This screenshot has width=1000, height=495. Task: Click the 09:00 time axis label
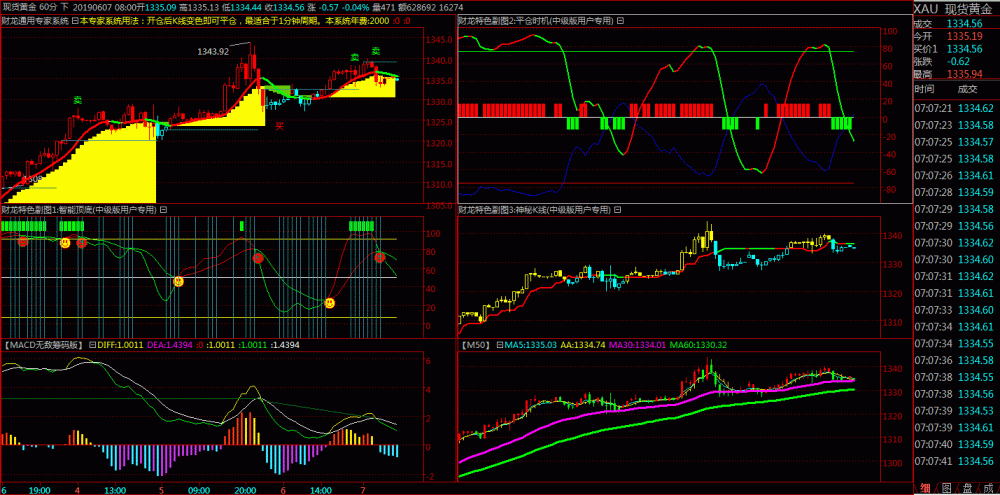[199, 490]
